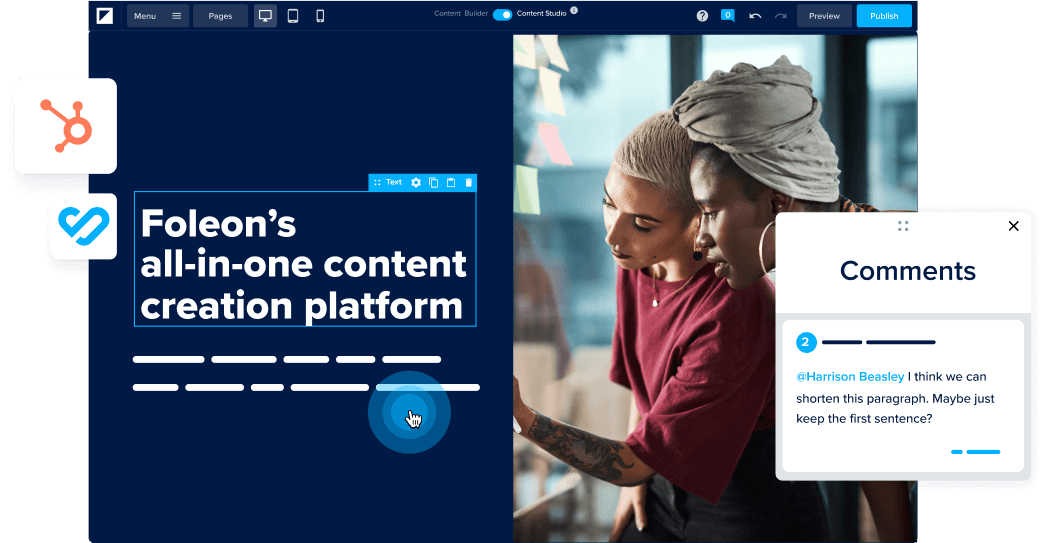Click the Publish button
This screenshot has width=1045, height=543.
884,16
